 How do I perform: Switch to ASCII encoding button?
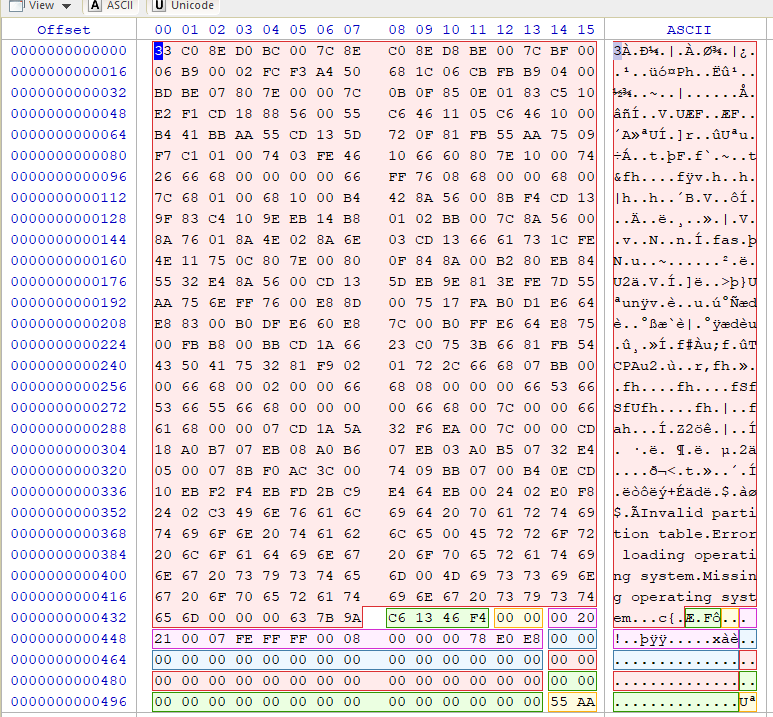tap(112, 5)
